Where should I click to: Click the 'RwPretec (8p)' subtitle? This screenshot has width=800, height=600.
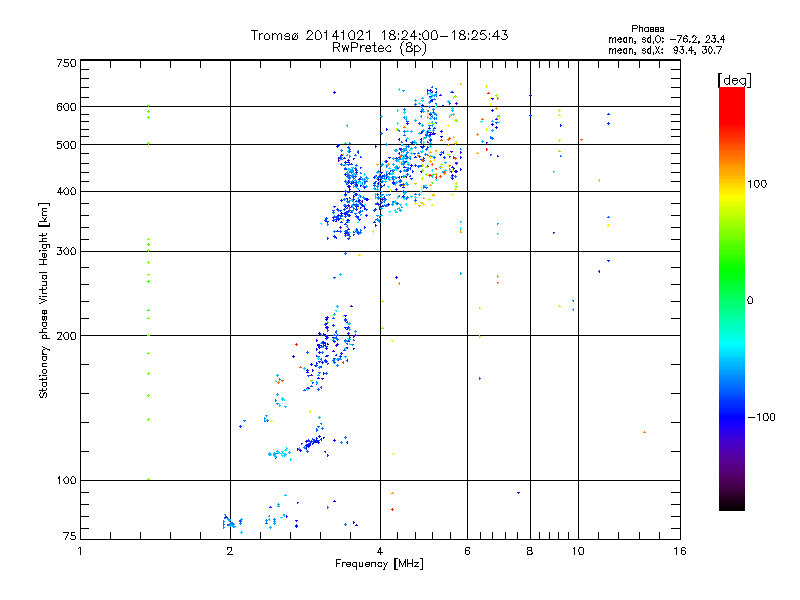pos(379,48)
